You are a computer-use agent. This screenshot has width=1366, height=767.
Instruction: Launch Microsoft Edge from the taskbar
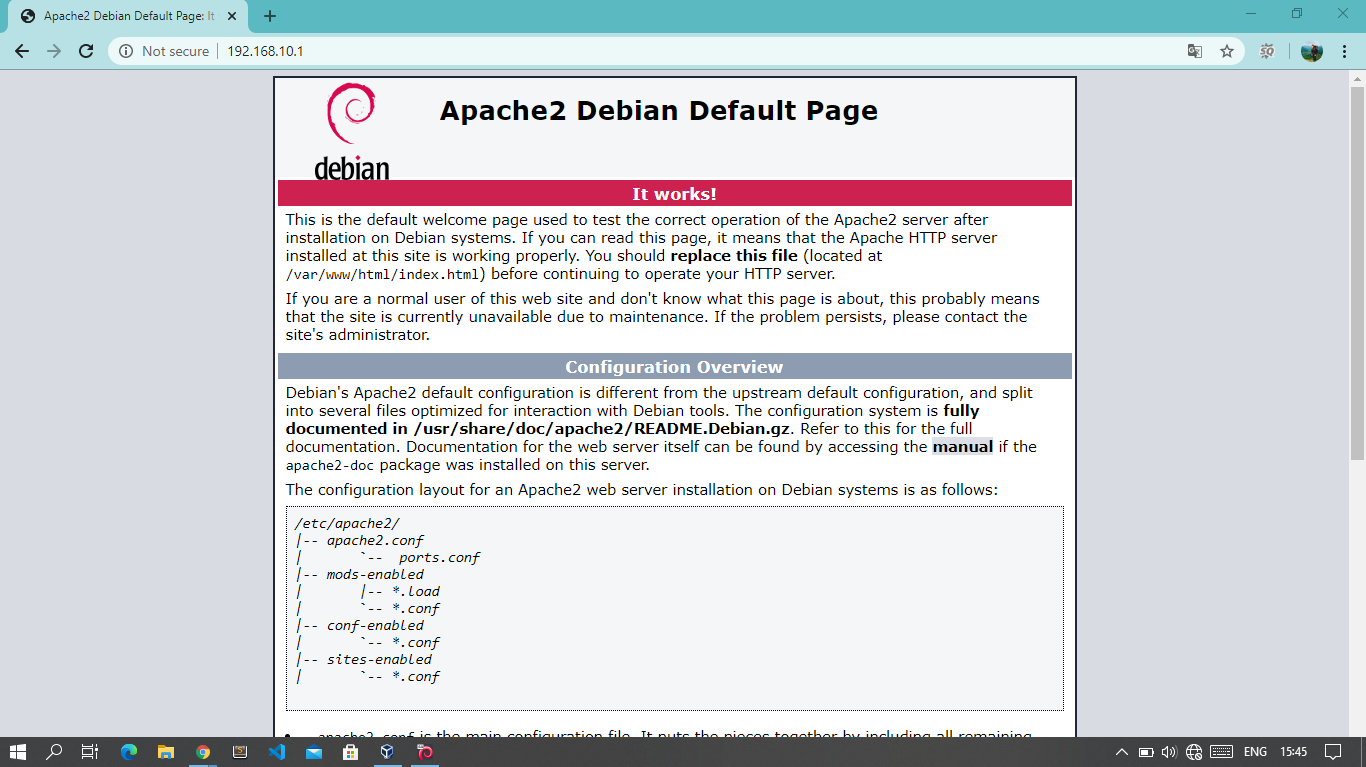pos(129,751)
